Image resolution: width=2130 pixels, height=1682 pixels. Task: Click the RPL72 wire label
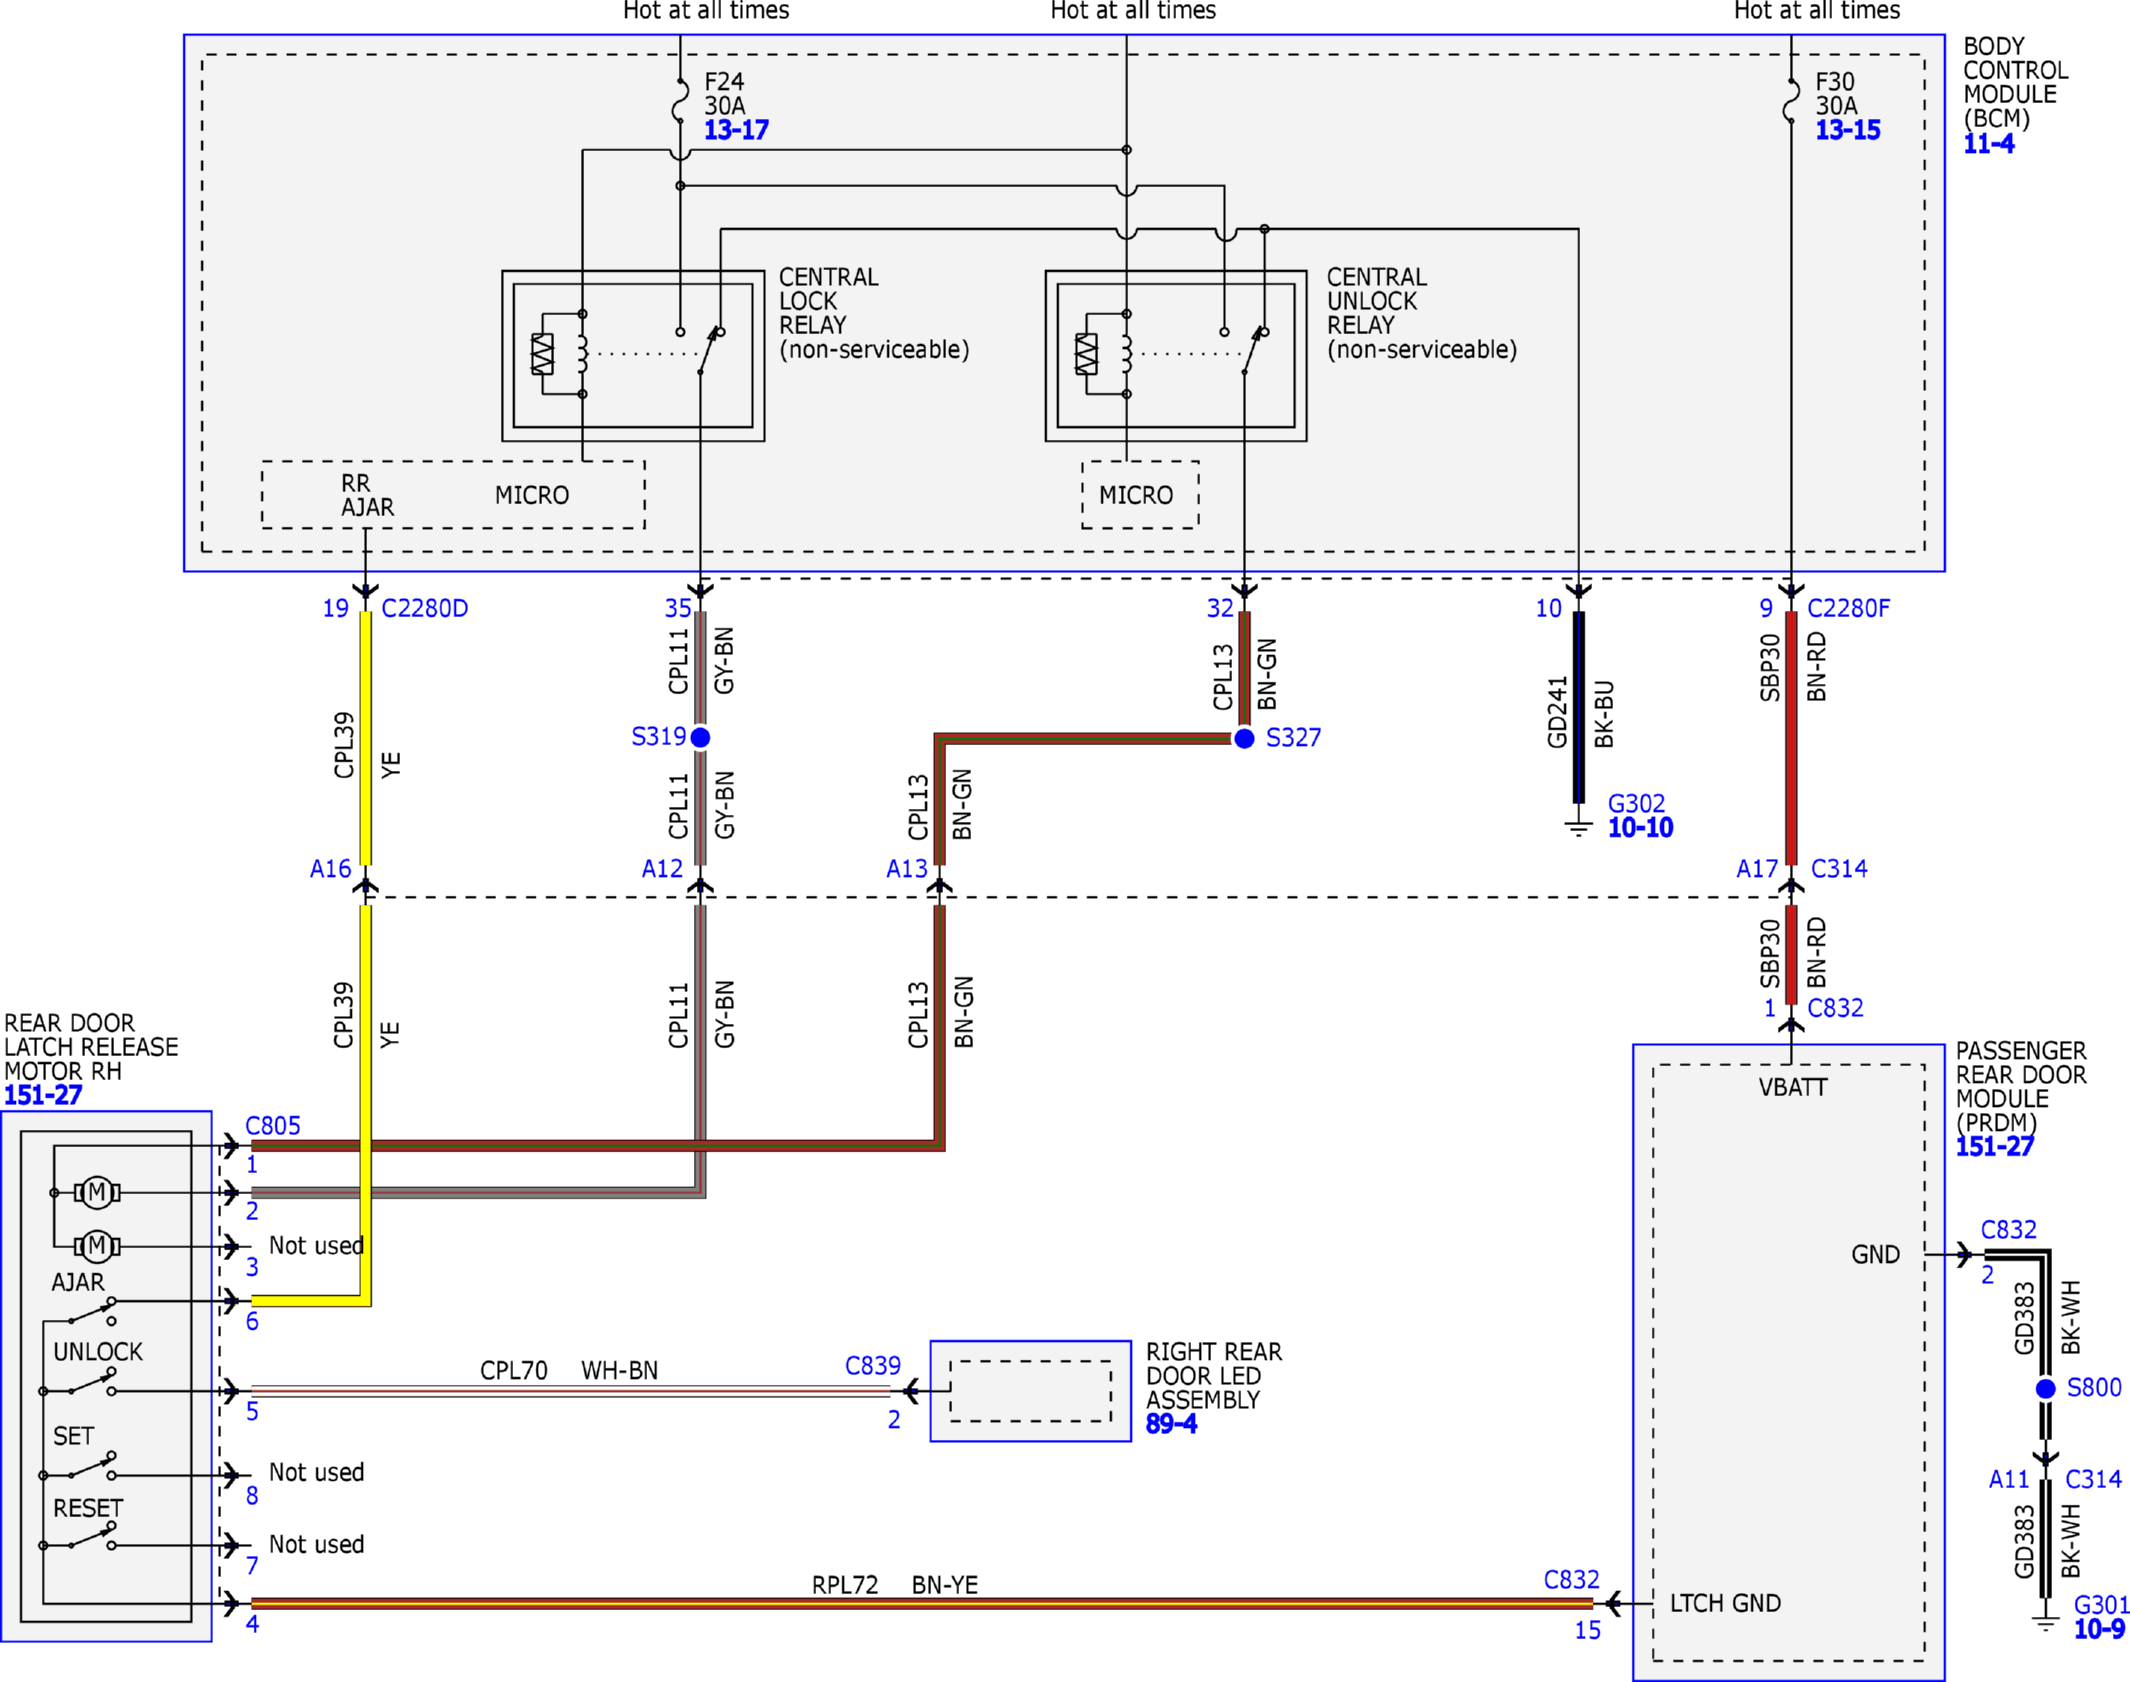(x=845, y=1585)
